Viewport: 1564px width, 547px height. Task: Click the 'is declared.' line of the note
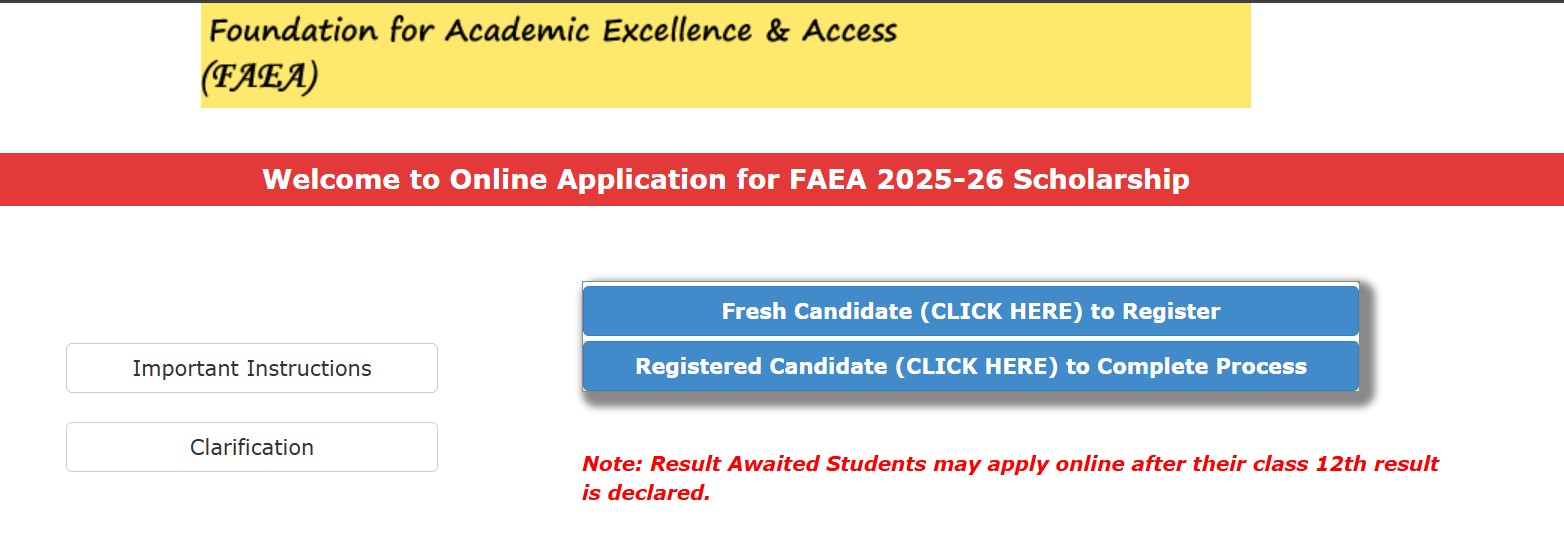point(646,493)
